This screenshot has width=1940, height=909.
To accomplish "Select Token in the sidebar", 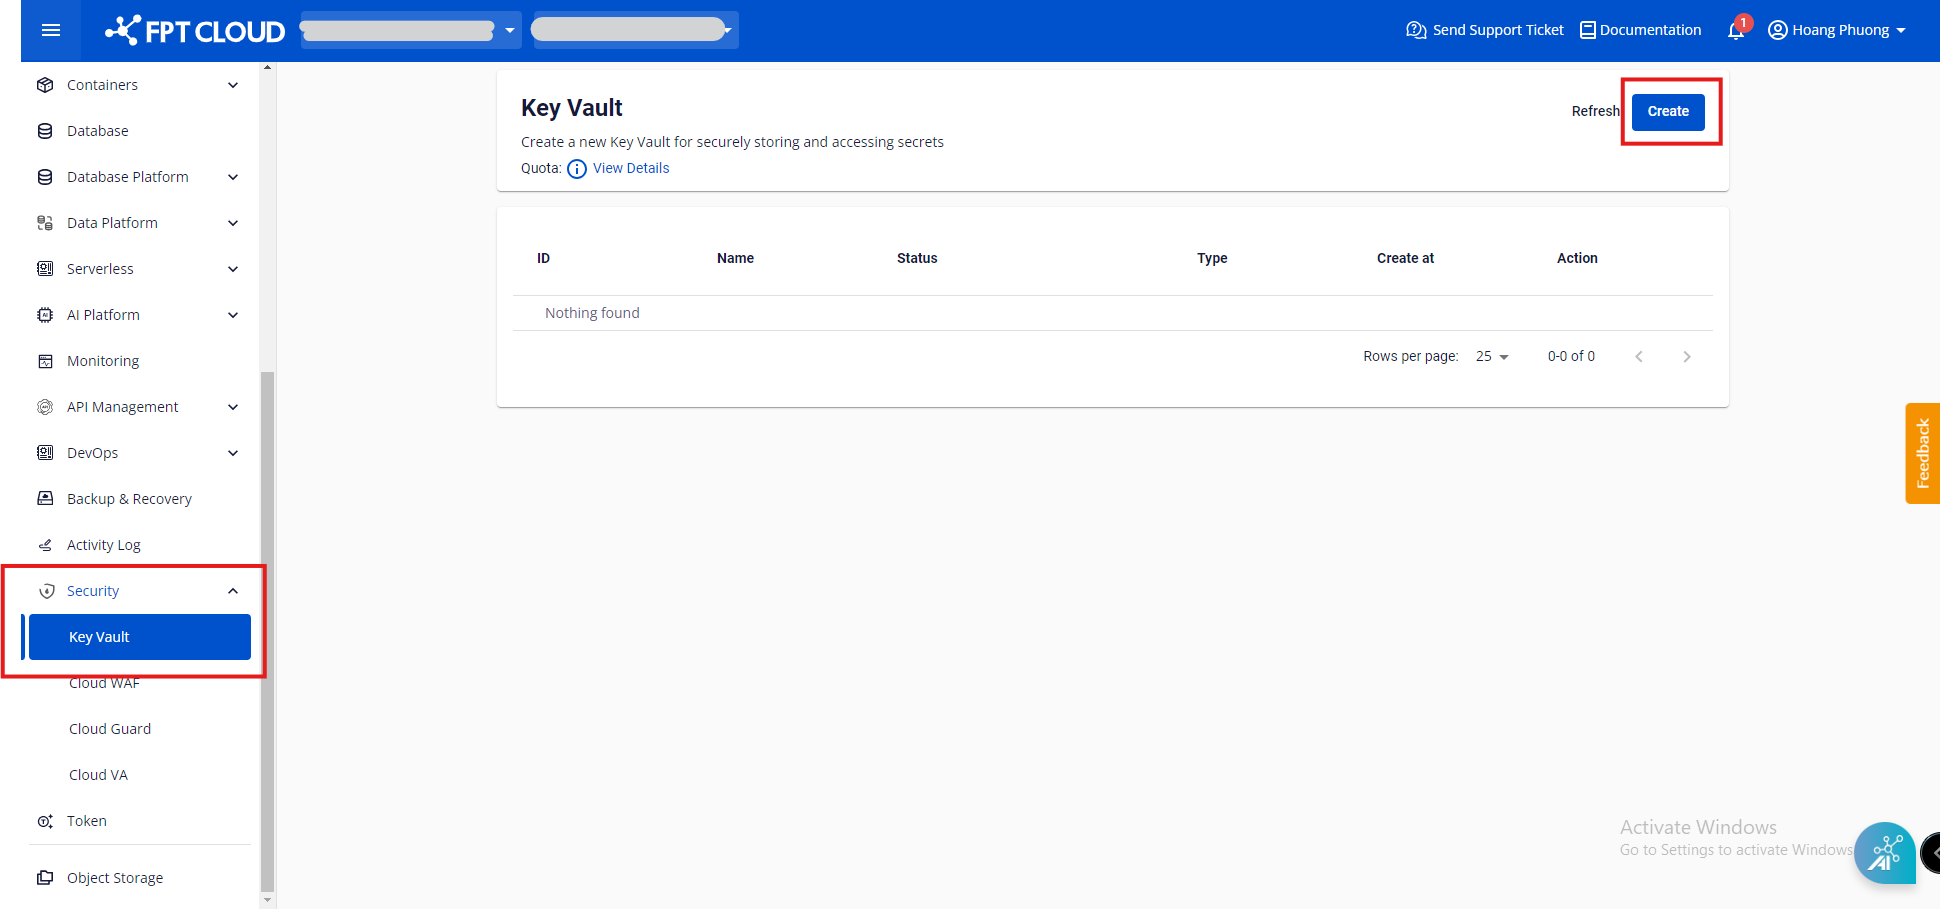I will 86,820.
